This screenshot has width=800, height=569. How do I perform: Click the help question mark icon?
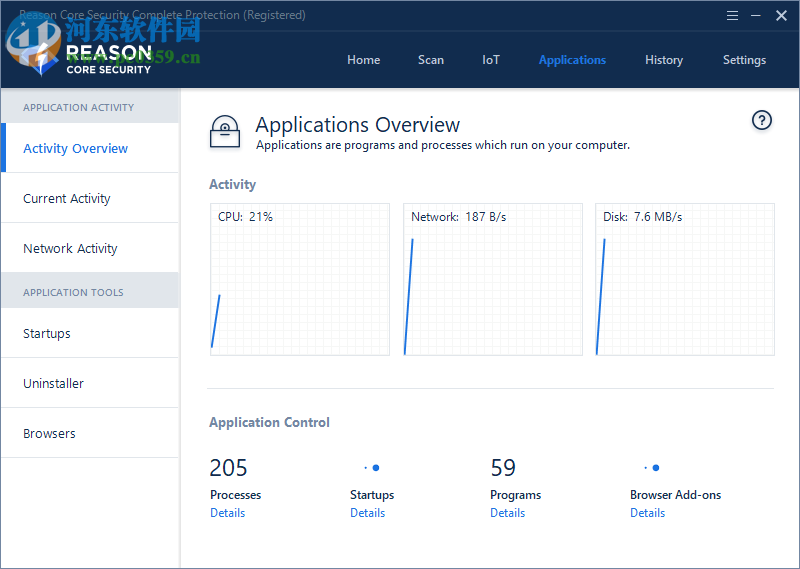762,120
